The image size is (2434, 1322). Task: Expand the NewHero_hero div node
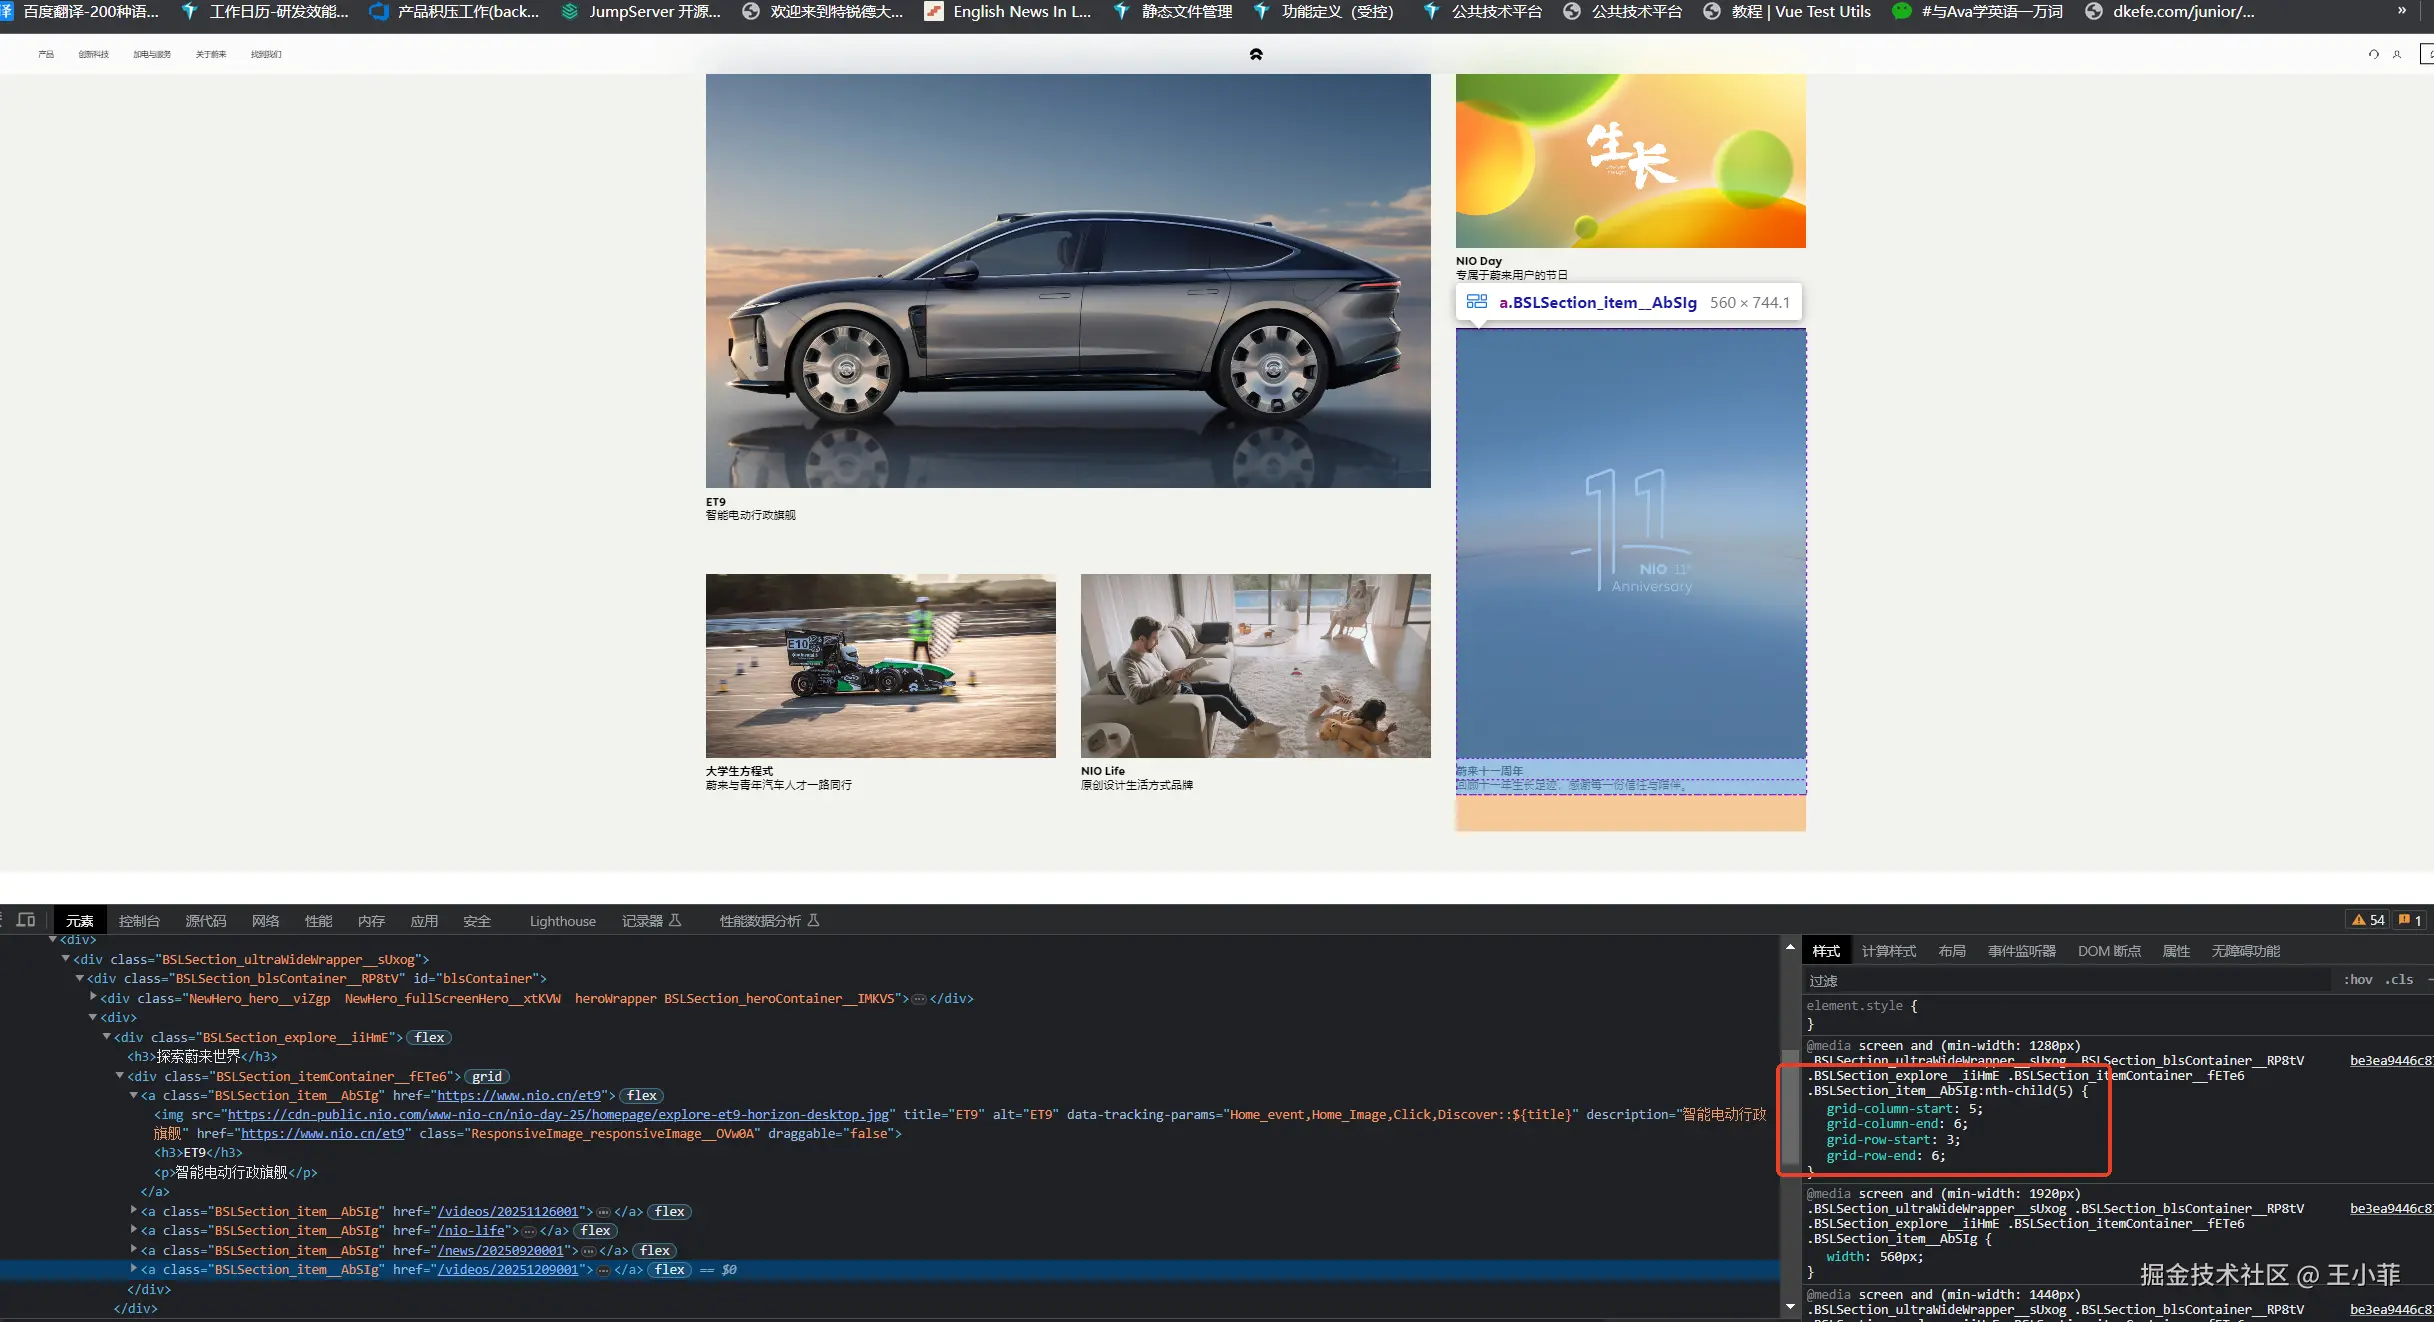click(x=93, y=998)
